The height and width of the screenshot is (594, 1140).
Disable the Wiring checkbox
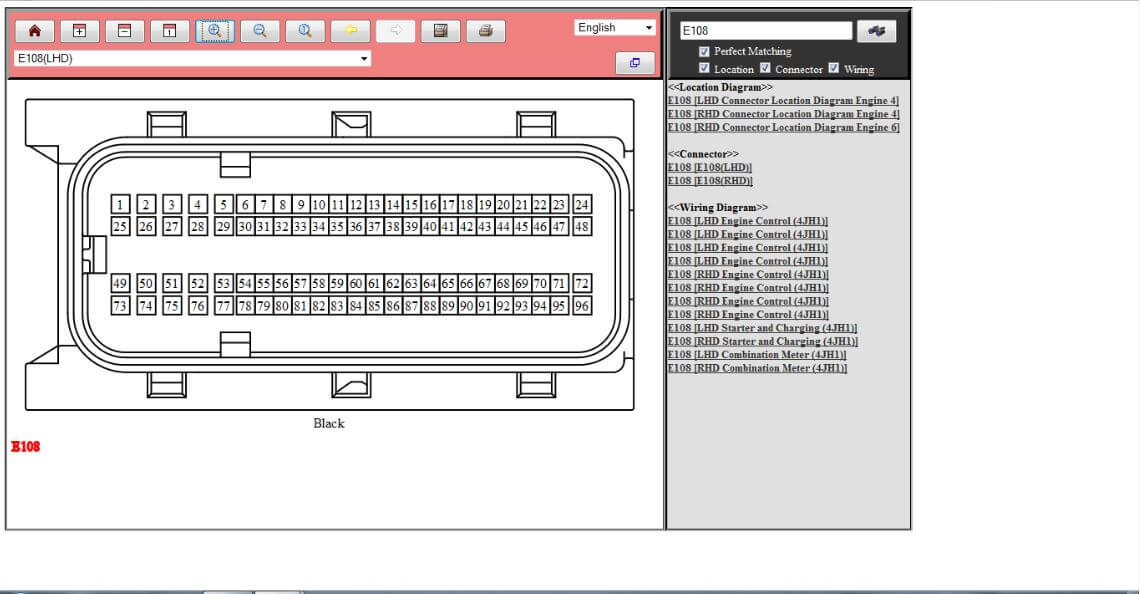834,69
